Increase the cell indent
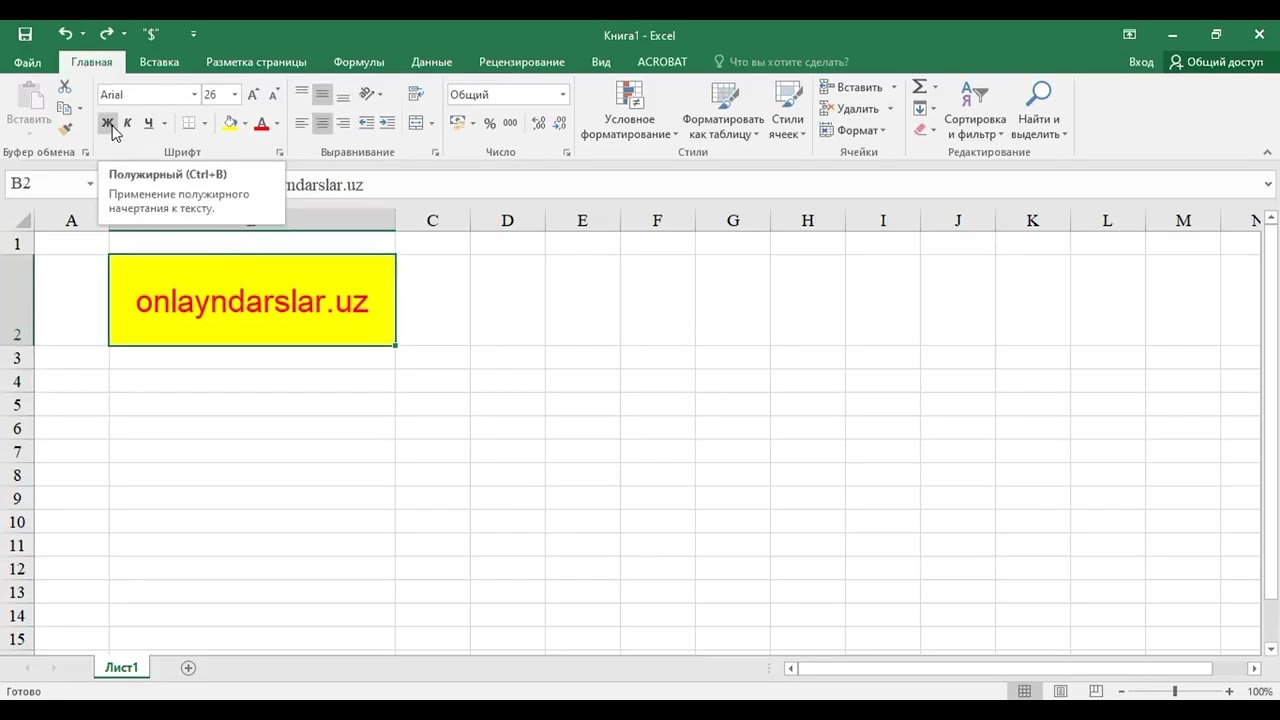Image resolution: width=1280 pixels, height=720 pixels. coord(387,123)
